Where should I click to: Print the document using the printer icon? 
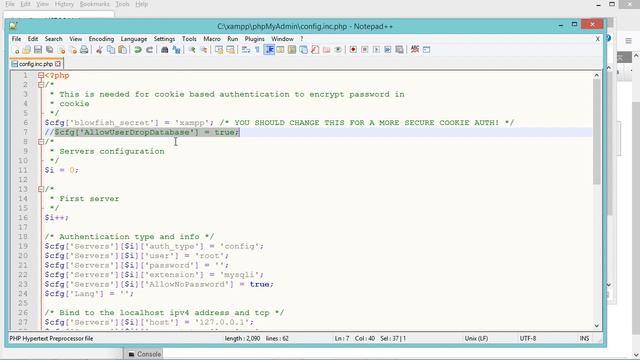(84, 50)
